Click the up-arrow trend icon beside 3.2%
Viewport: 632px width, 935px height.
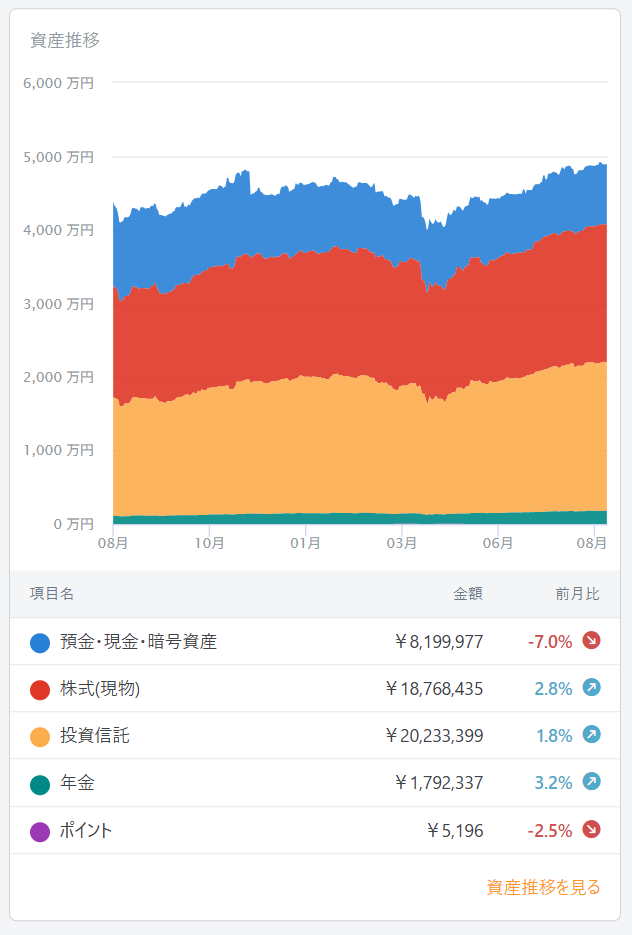[592, 782]
